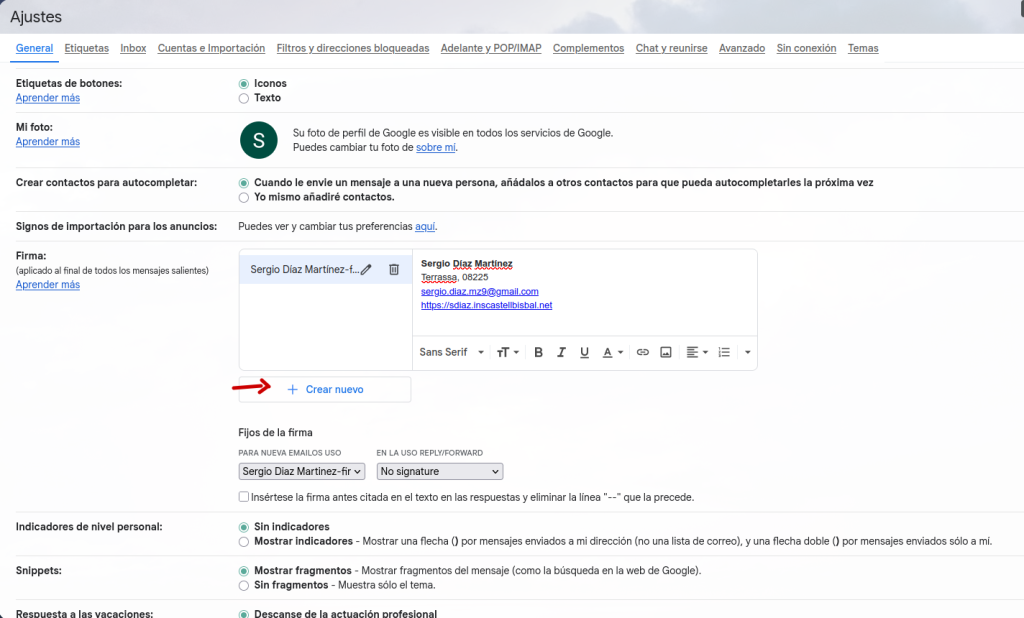
Task: Insert a link in the signature
Action: [x=643, y=352]
